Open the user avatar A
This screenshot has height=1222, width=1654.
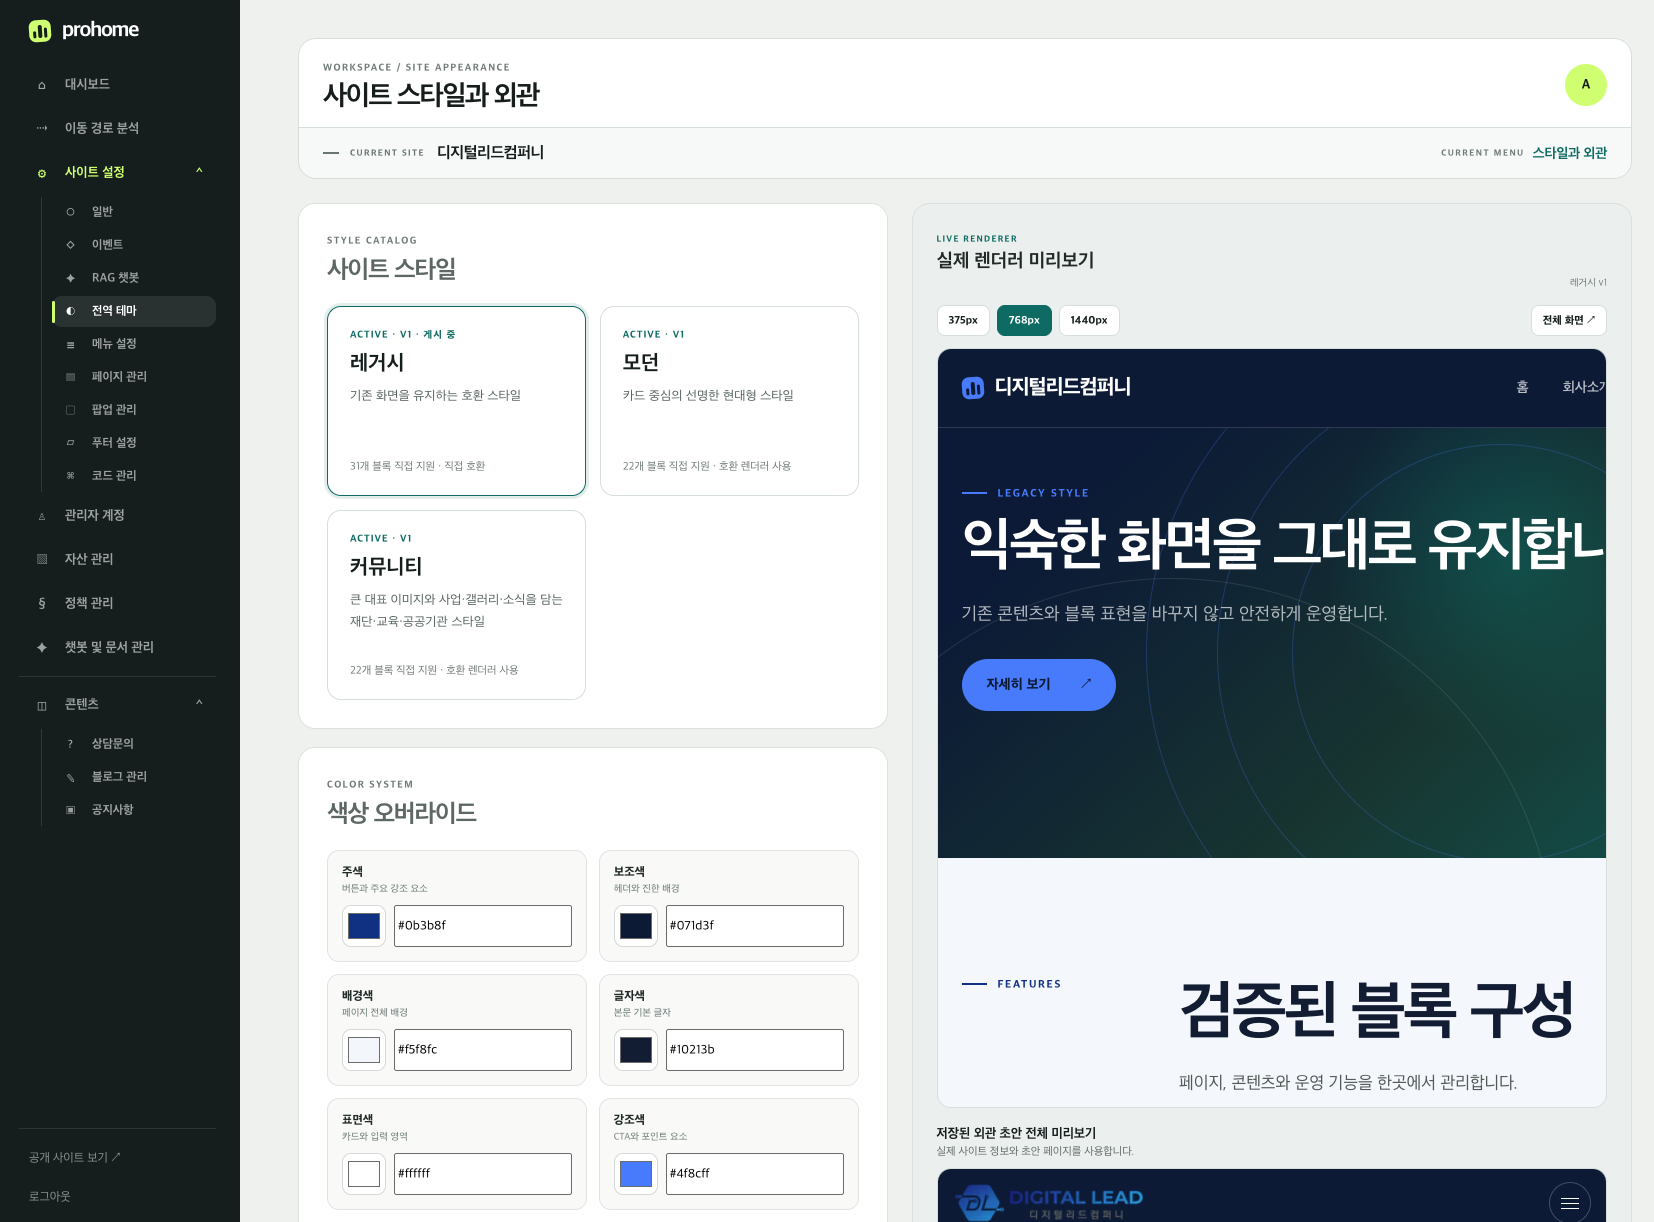click(1585, 84)
